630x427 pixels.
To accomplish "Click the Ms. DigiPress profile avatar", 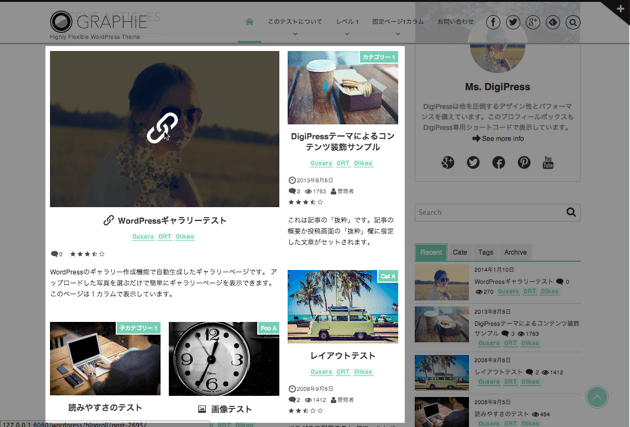I will (497, 46).
